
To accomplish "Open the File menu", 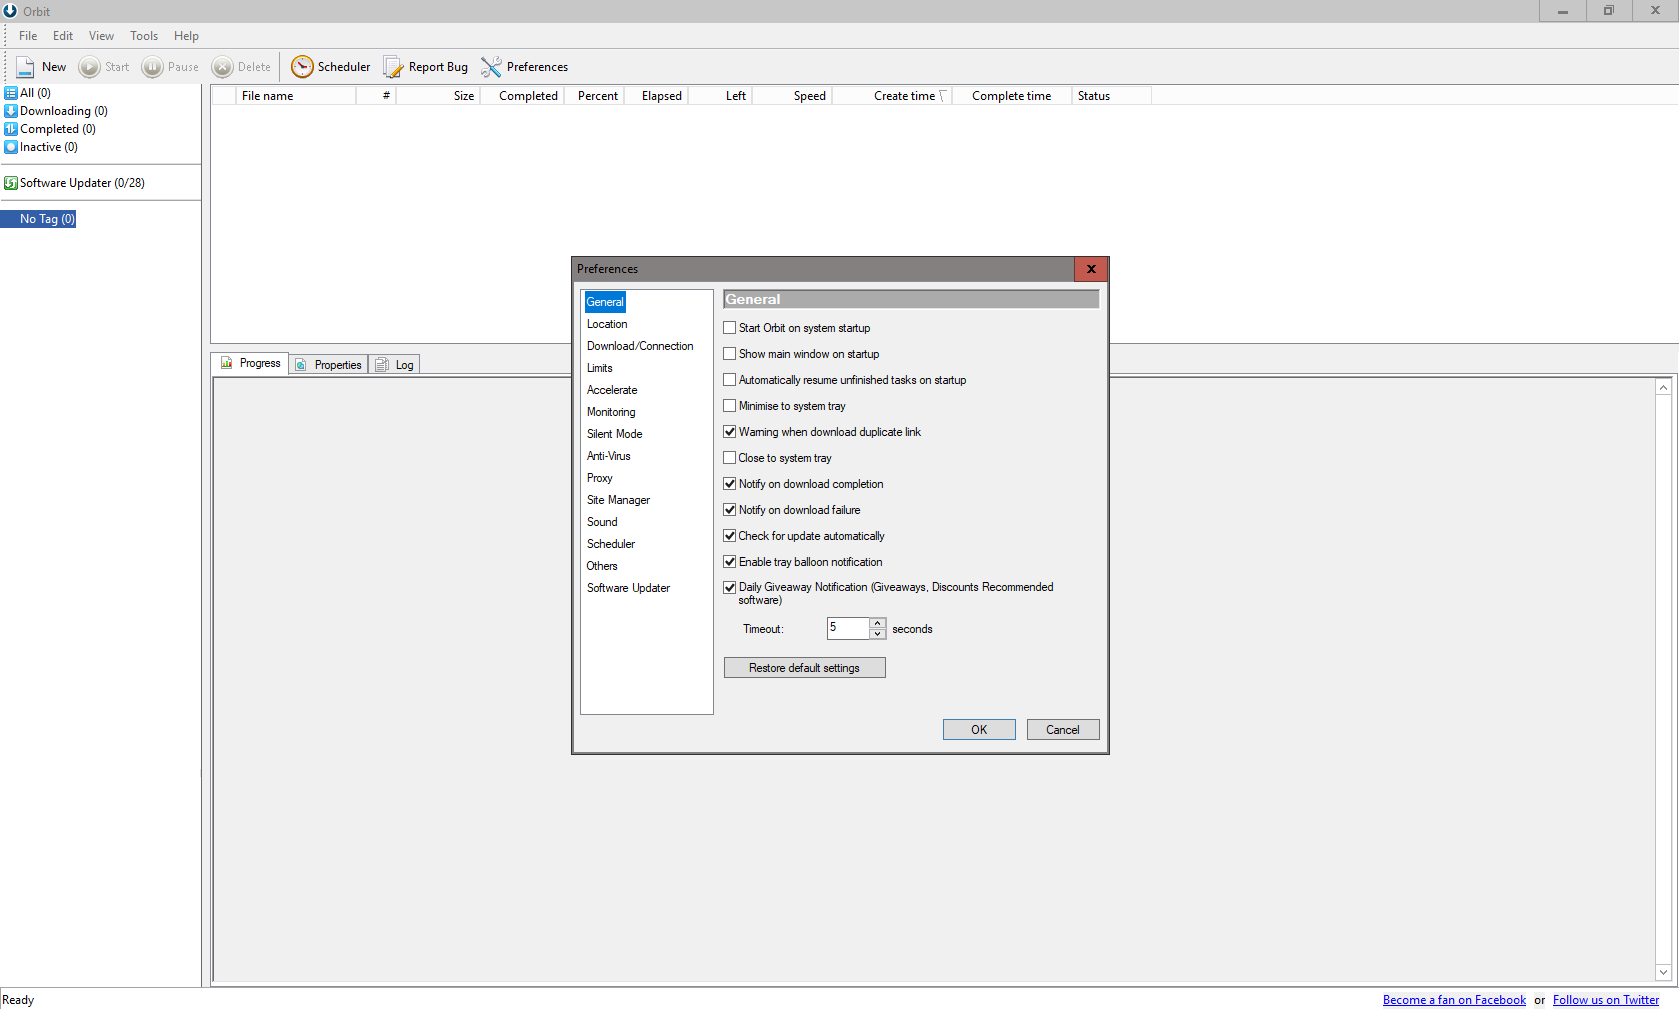I will click(28, 36).
